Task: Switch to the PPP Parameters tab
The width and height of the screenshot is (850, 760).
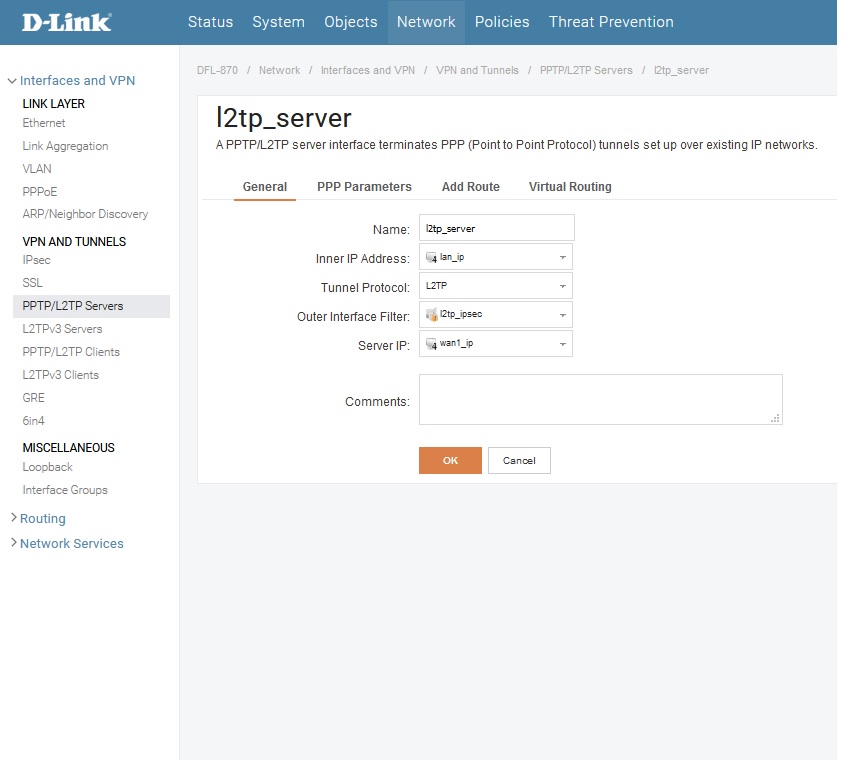Action: click(364, 187)
